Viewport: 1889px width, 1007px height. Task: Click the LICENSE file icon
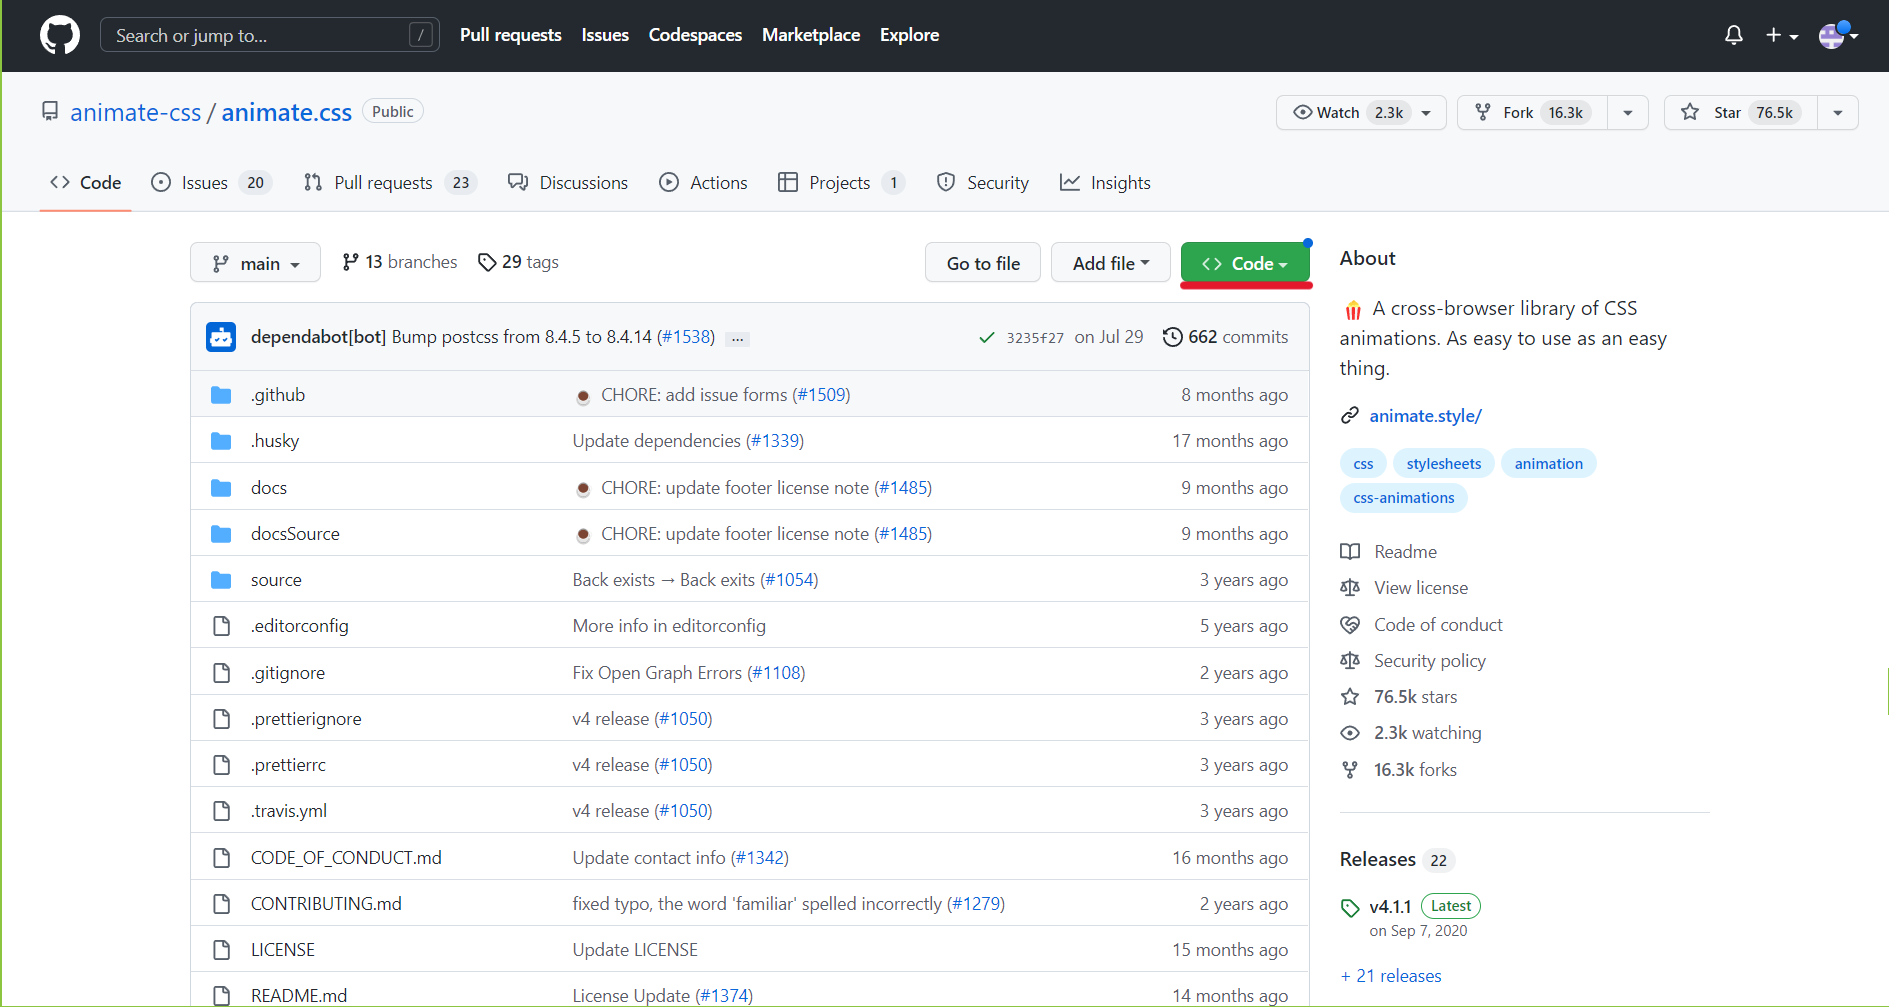pyautogui.click(x=221, y=950)
